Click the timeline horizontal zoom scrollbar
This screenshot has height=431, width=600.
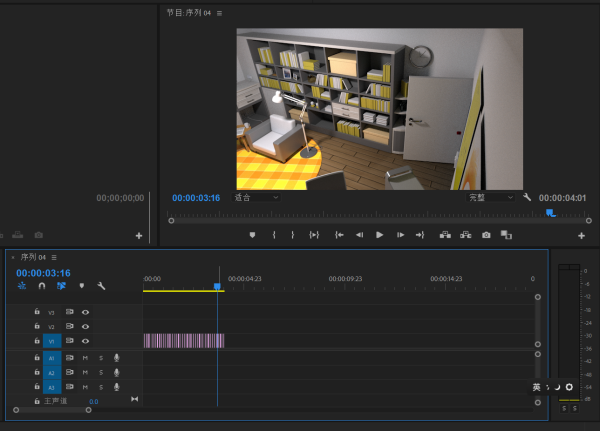coord(52,410)
